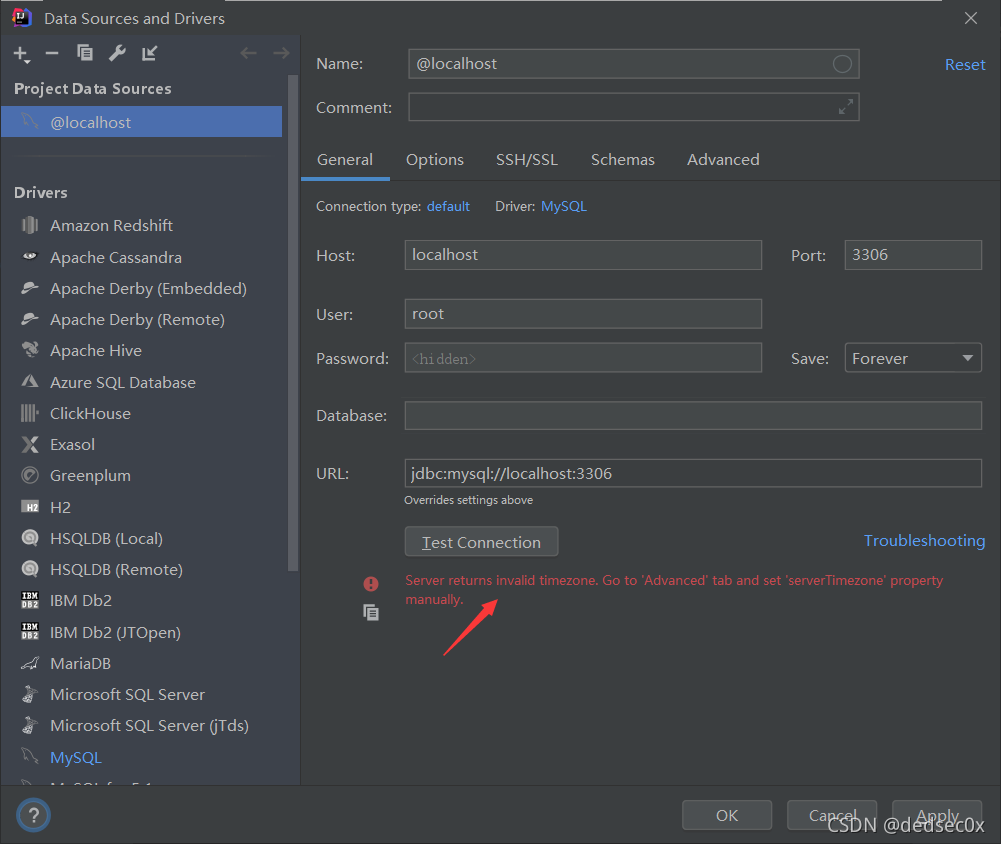The height and width of the screenshot is (844, 1001).
Task: Switch to the General tab
Action: [345, 160]
